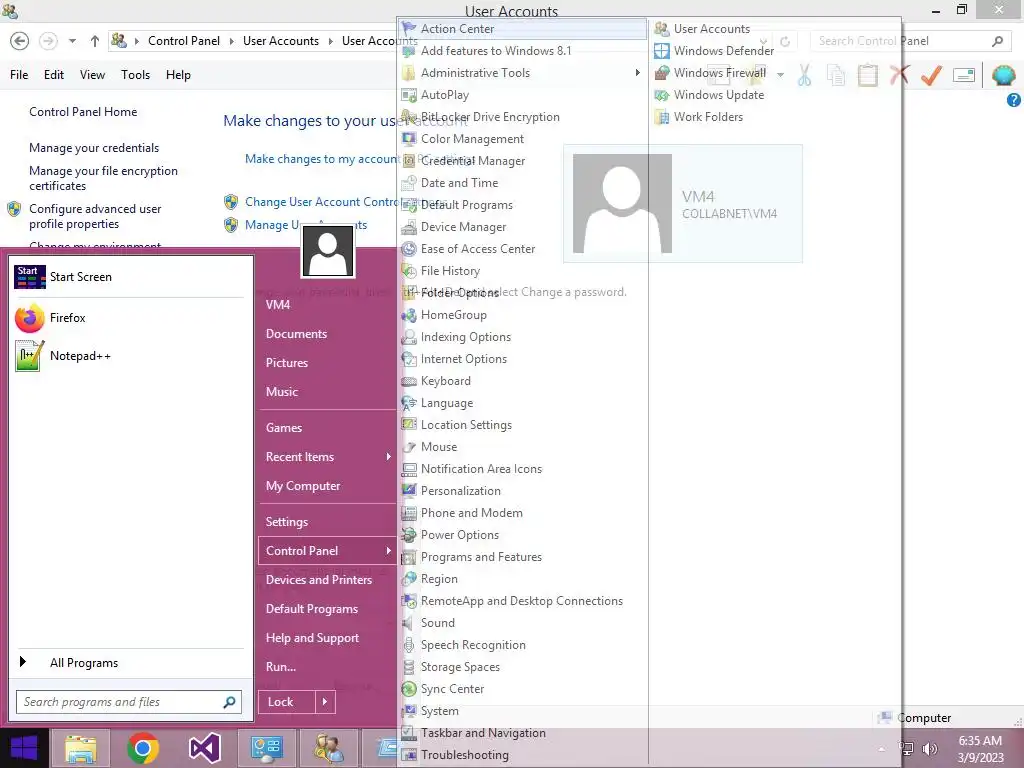Click the BitLocker Drive Encryption icon

409,117
